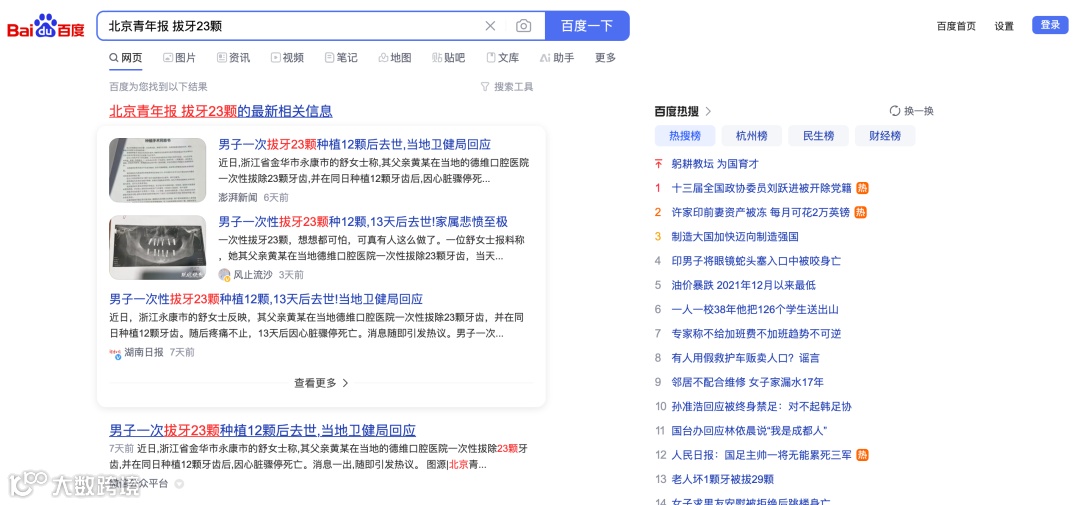1080x505 pixels.
Task: Open 百度首页 link
Action: pos(956,26)
